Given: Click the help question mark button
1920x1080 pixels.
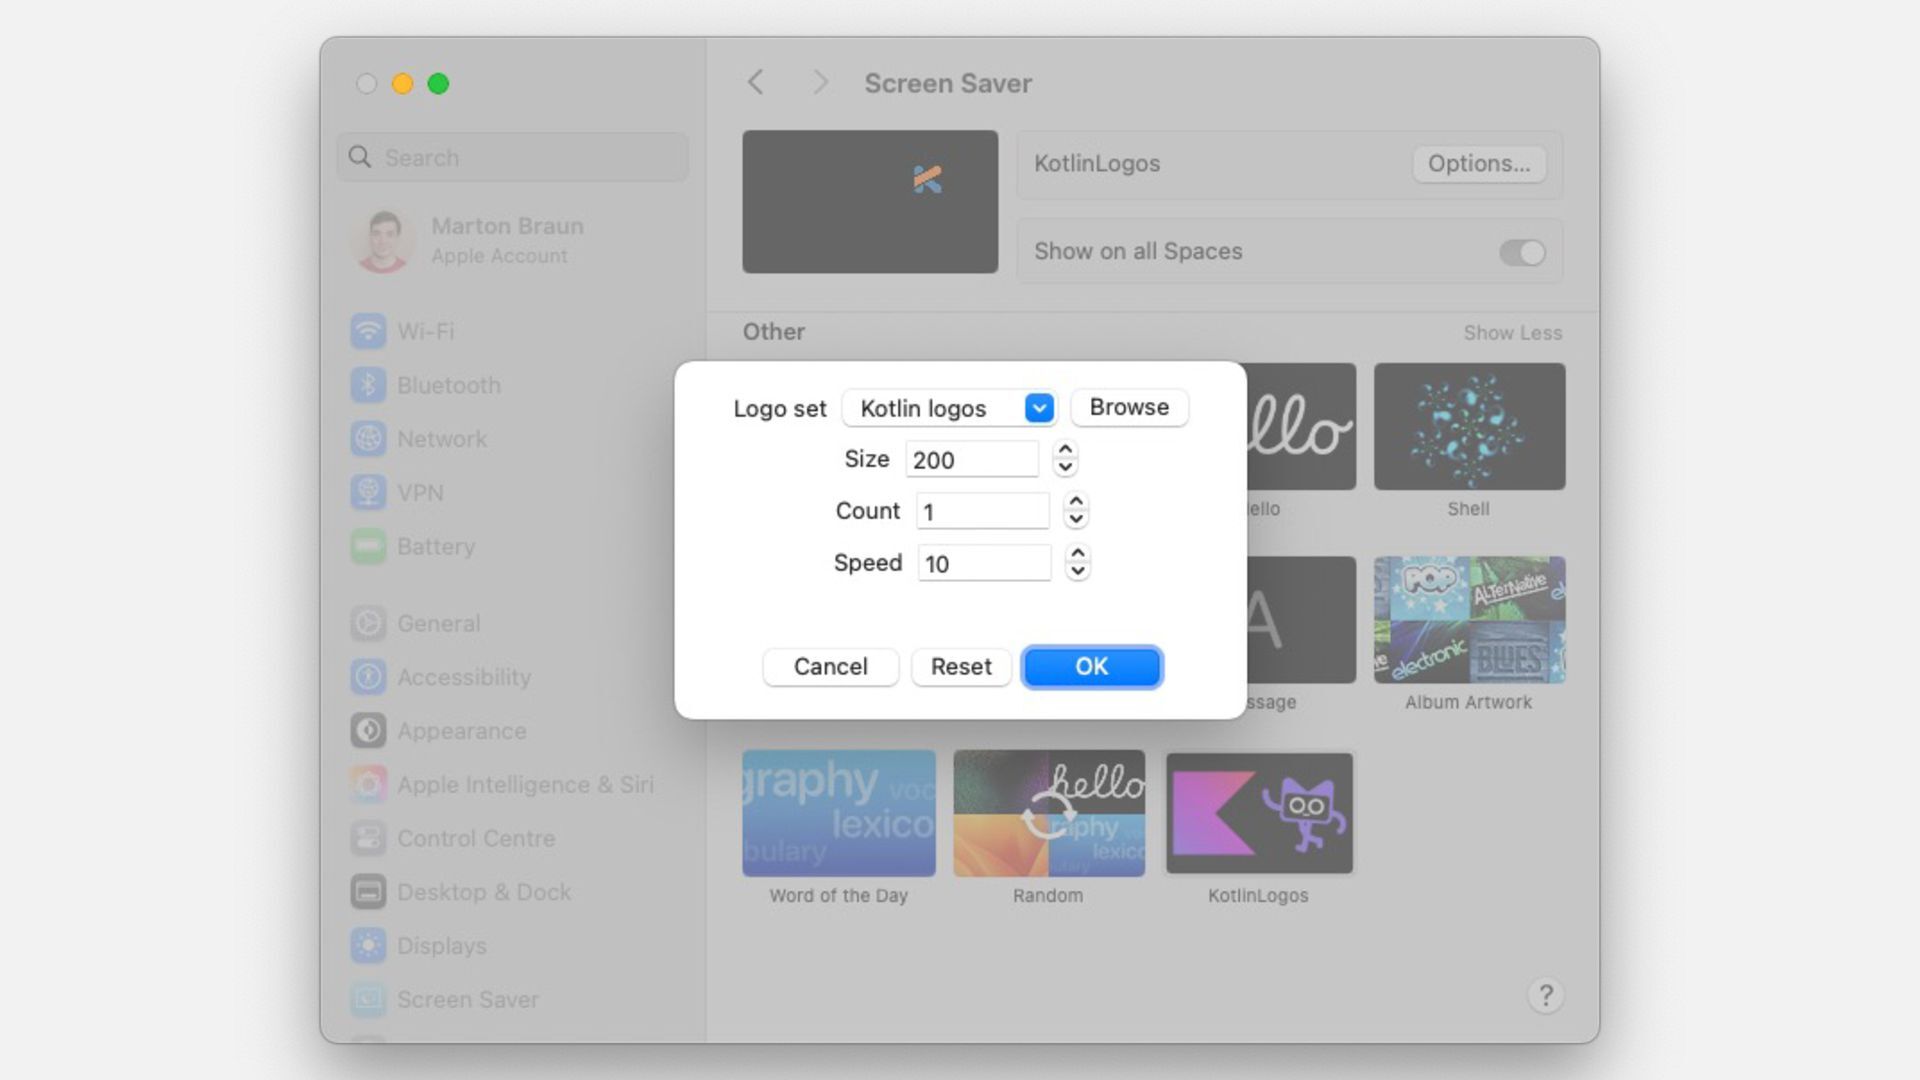Looking at the screenshot, I should click(1545, 995).
